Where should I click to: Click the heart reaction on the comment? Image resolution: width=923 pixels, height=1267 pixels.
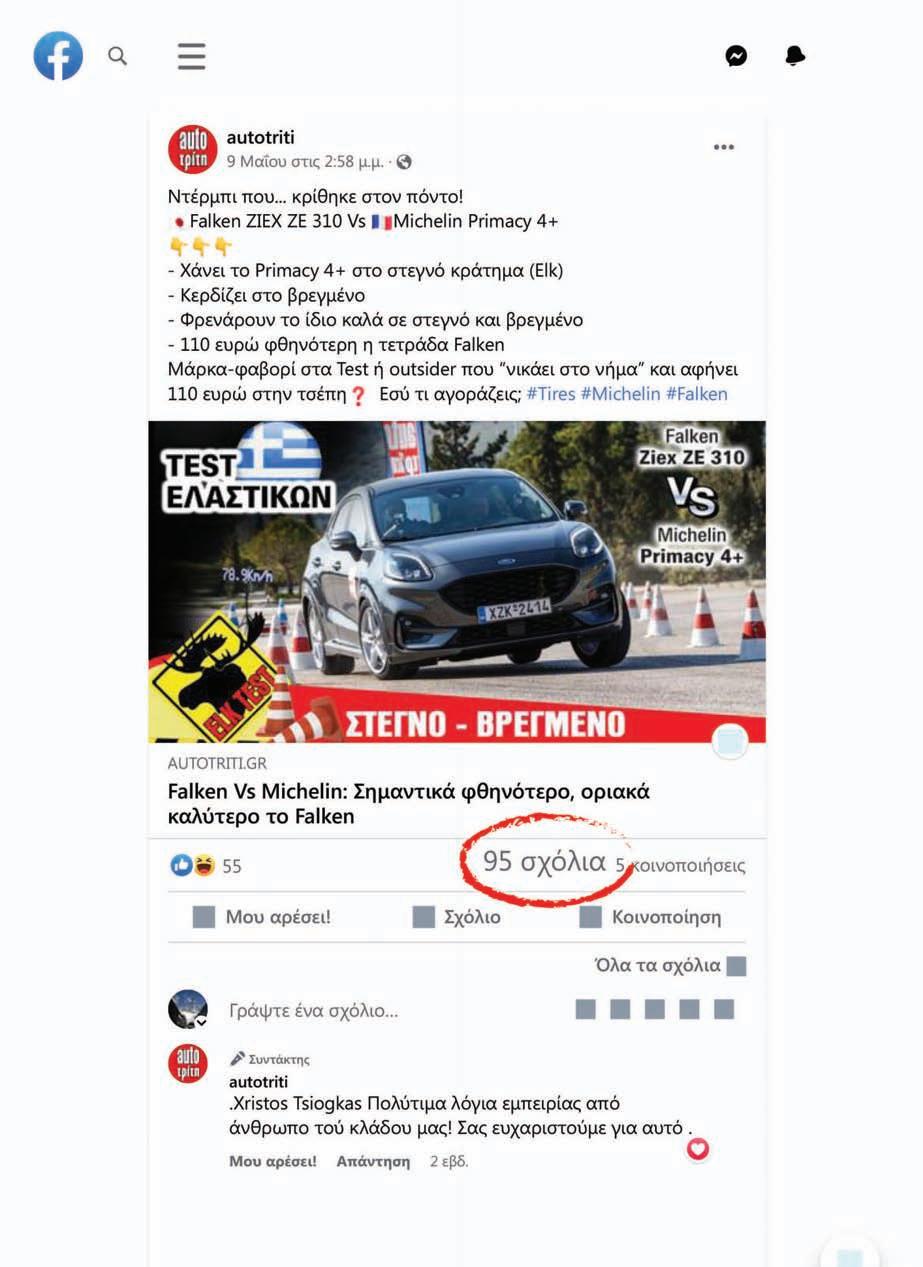tap(698, 1149)
